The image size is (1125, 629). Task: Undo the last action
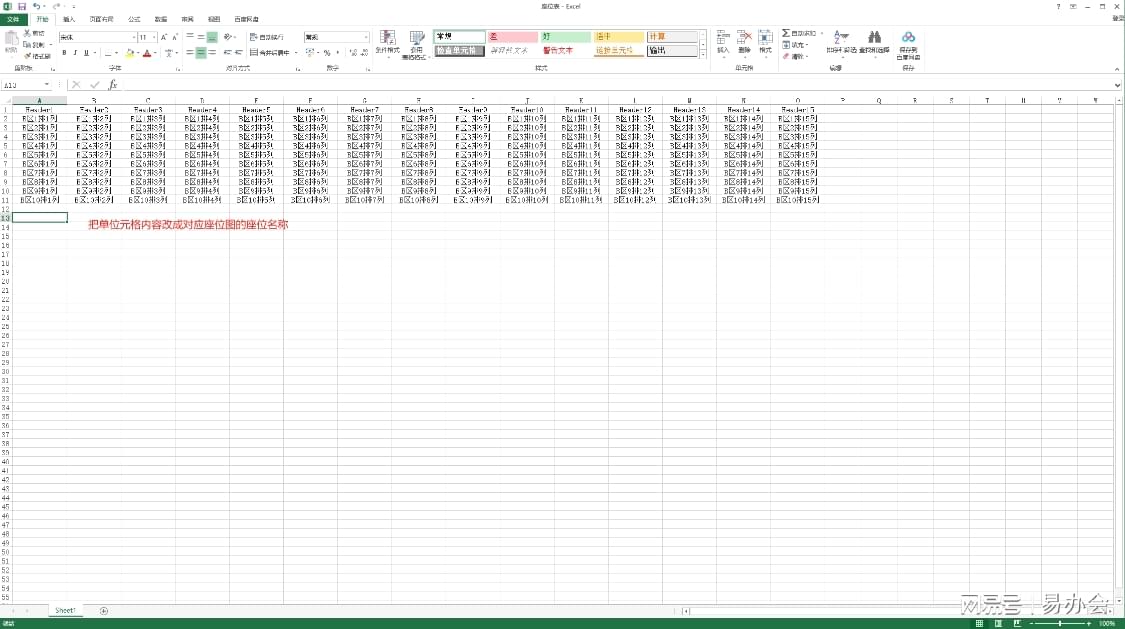[x=37, y=6]
